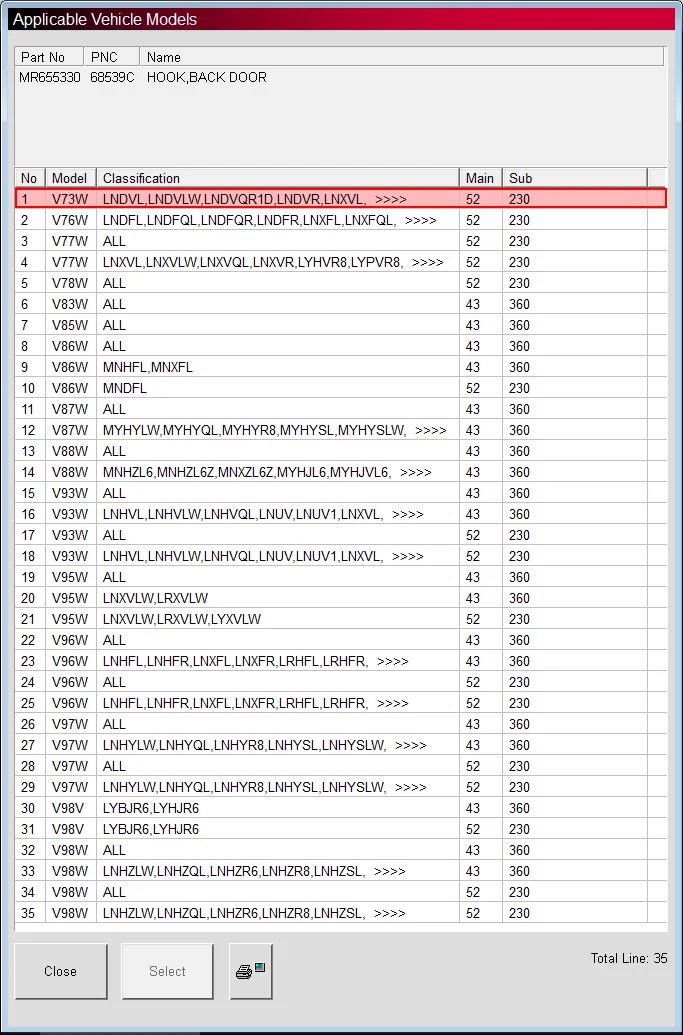Click the PNC column header

[112, 57]
